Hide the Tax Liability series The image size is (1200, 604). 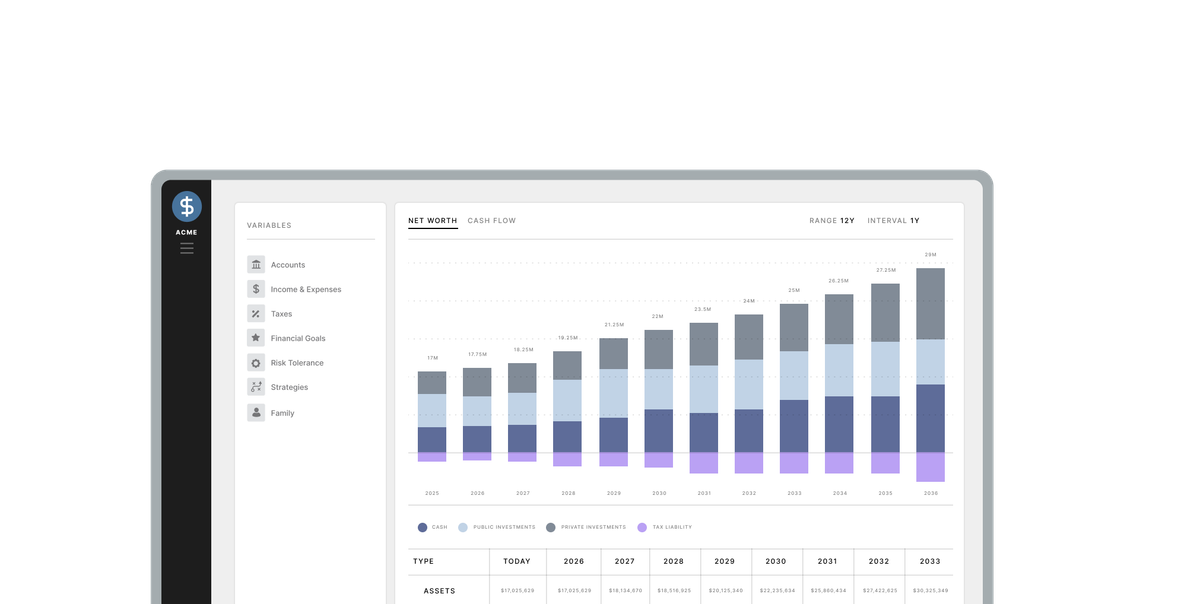point(668,527)
